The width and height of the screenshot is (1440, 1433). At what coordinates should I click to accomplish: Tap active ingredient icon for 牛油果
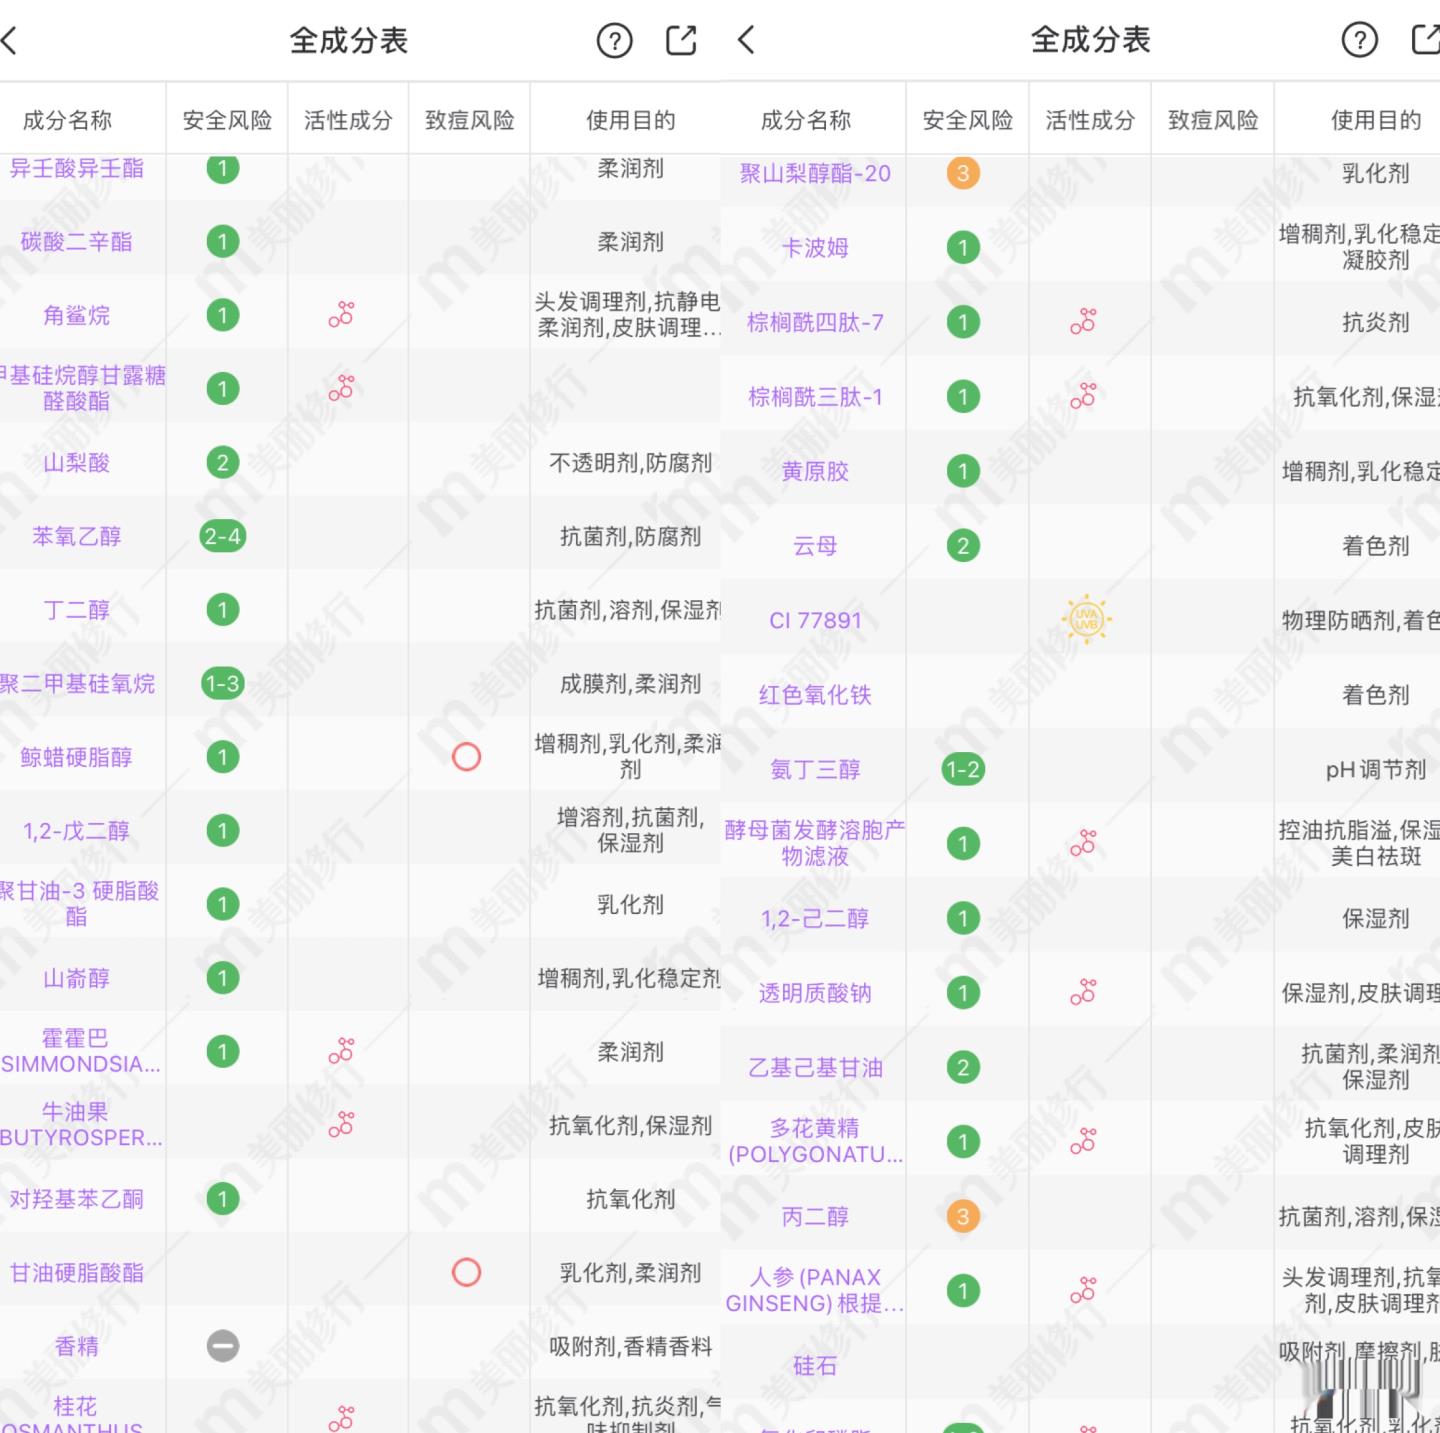[341, 1125]
